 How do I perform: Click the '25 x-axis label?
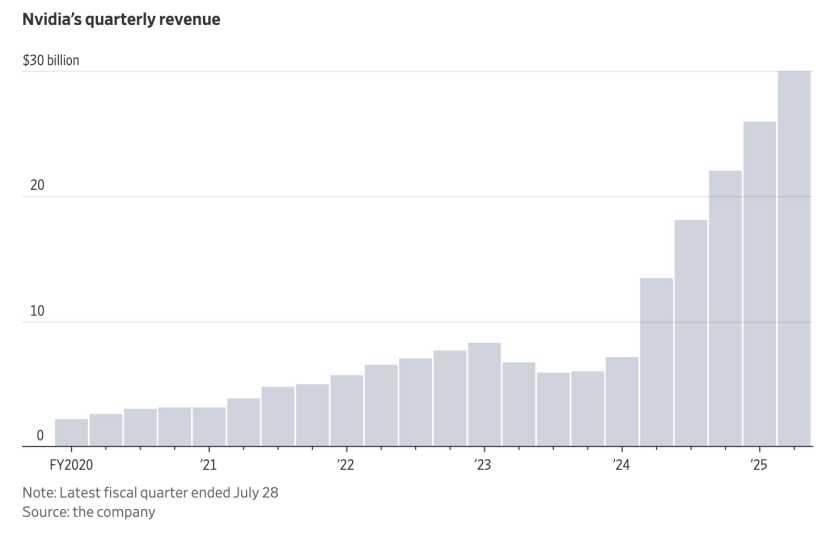(758, 465)
